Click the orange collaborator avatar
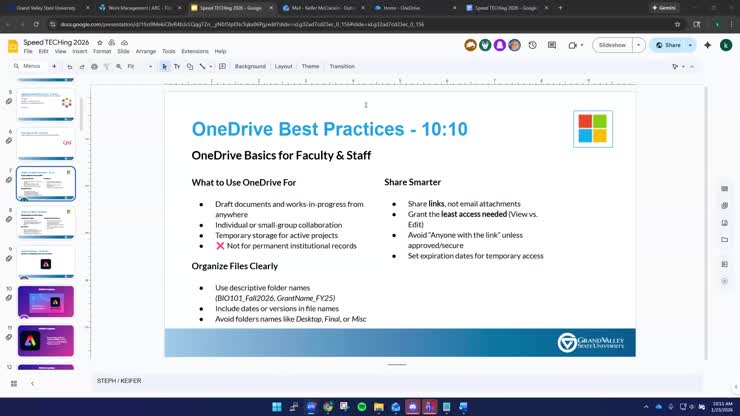This screenshot has width=740, height=416. [x=471, y=45]
